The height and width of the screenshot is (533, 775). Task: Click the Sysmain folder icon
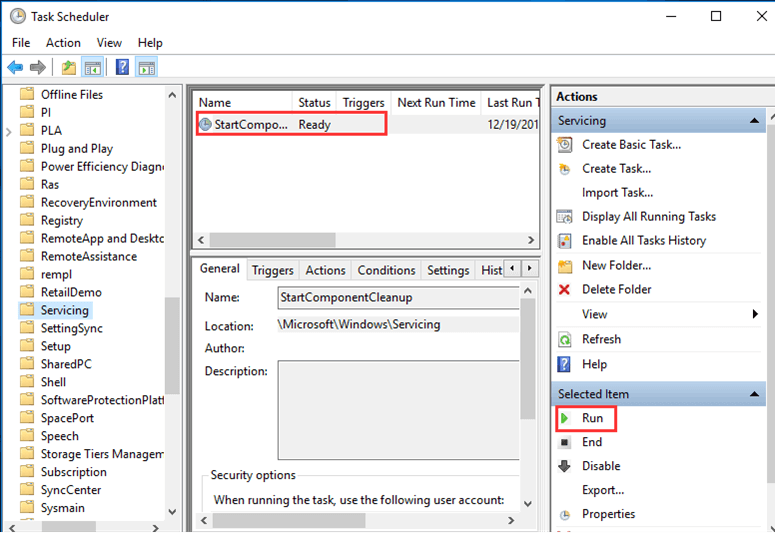click(x=27, y=507)
